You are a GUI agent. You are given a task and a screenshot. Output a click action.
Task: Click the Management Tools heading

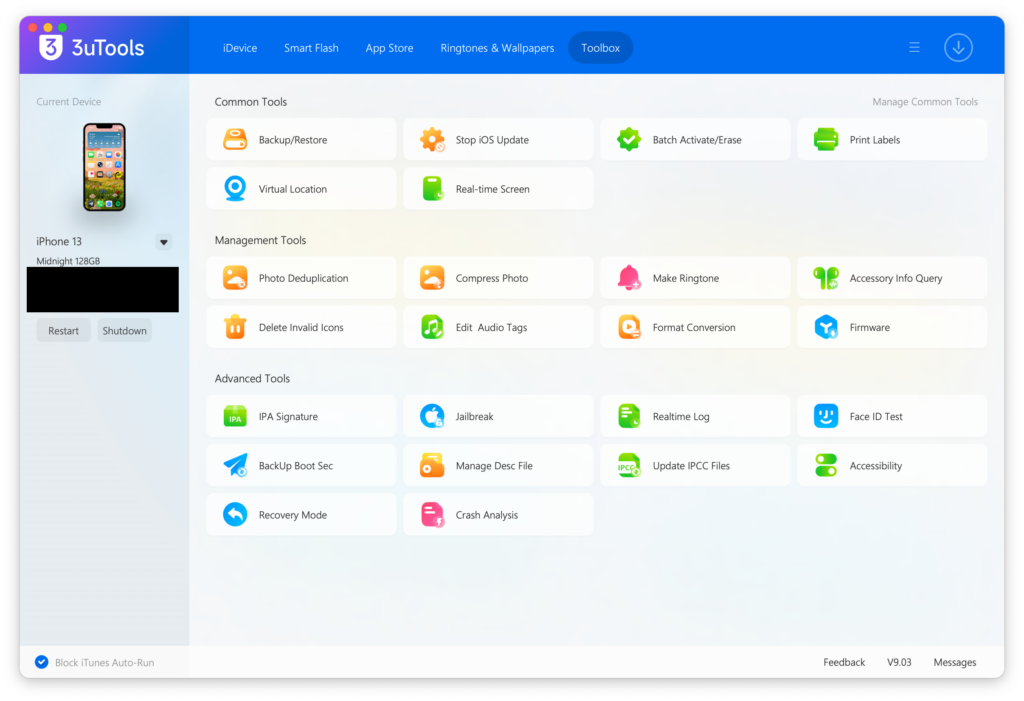click(x=260, y=240)
